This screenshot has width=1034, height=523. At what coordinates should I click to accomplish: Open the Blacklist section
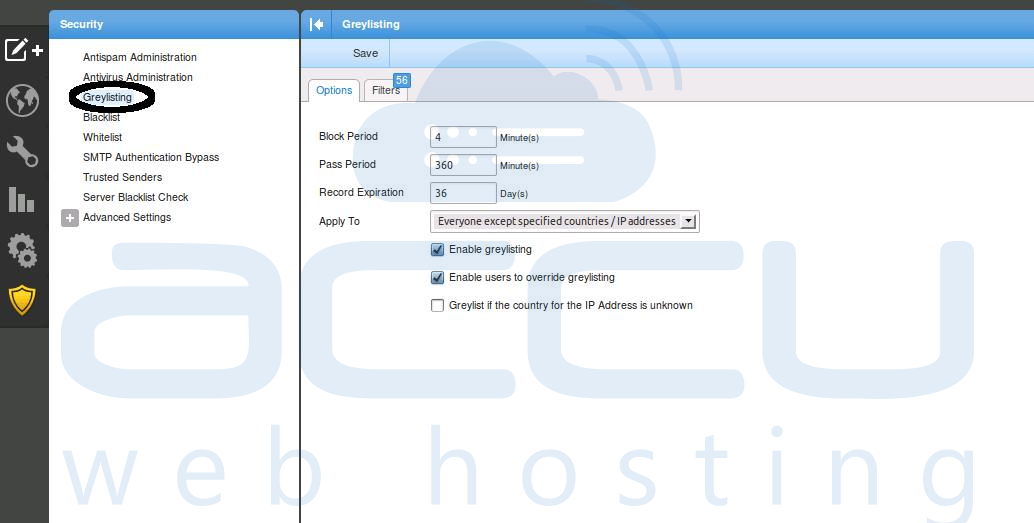pos(102,117)
